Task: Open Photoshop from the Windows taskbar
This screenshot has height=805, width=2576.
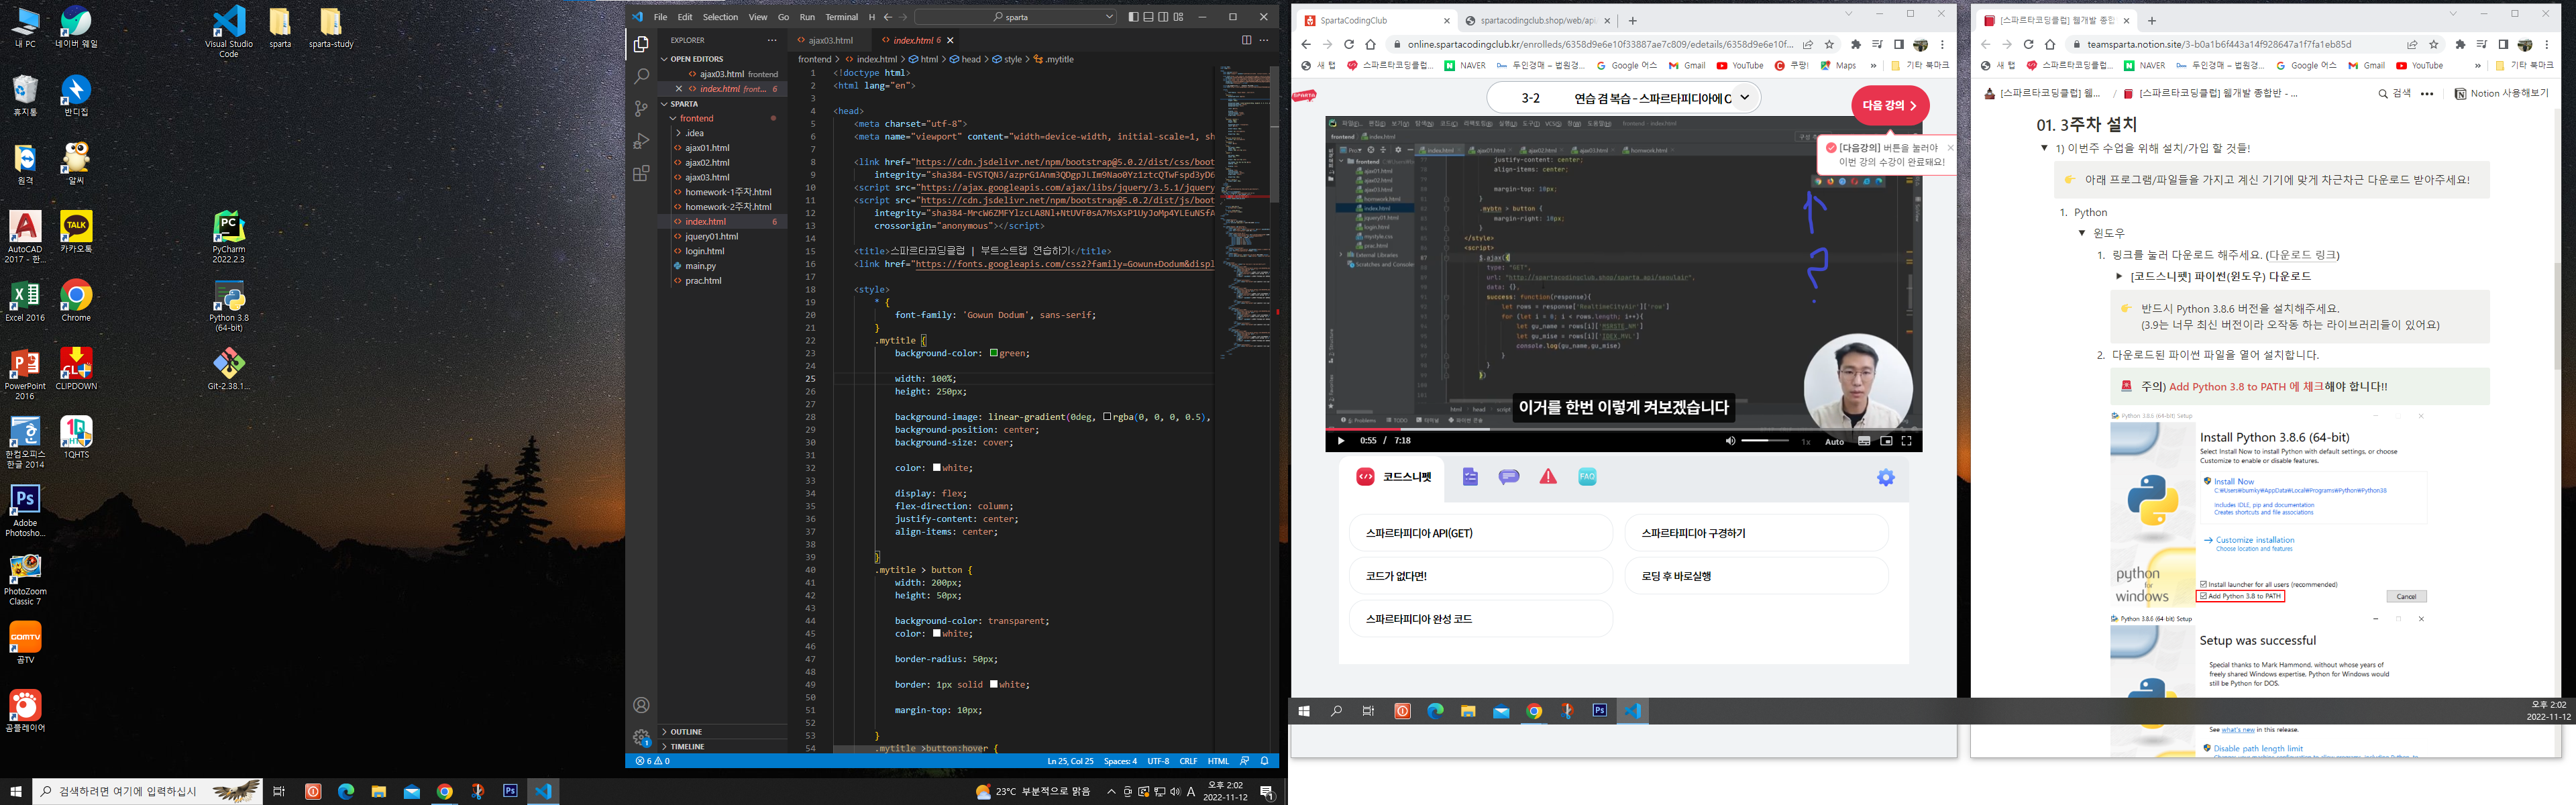Action: click(x=510, y=791)
